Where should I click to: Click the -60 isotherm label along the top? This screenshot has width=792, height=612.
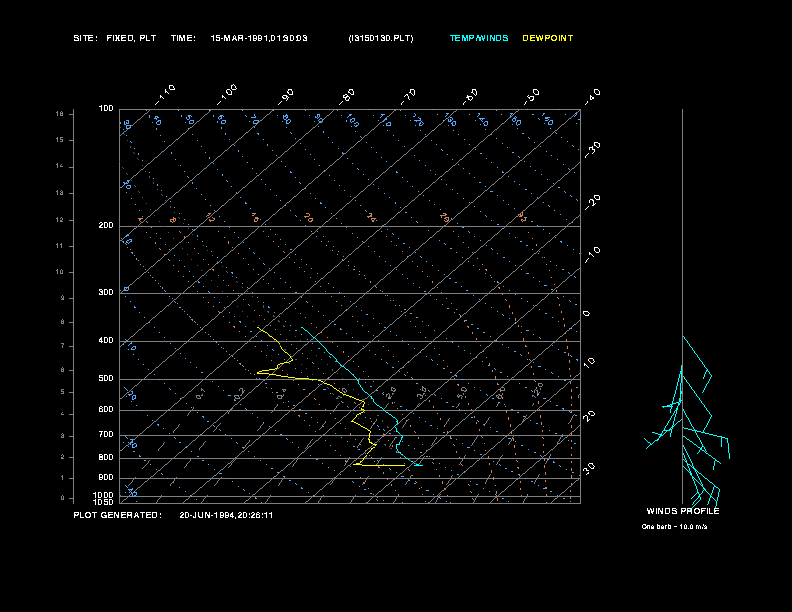(470, 97)
